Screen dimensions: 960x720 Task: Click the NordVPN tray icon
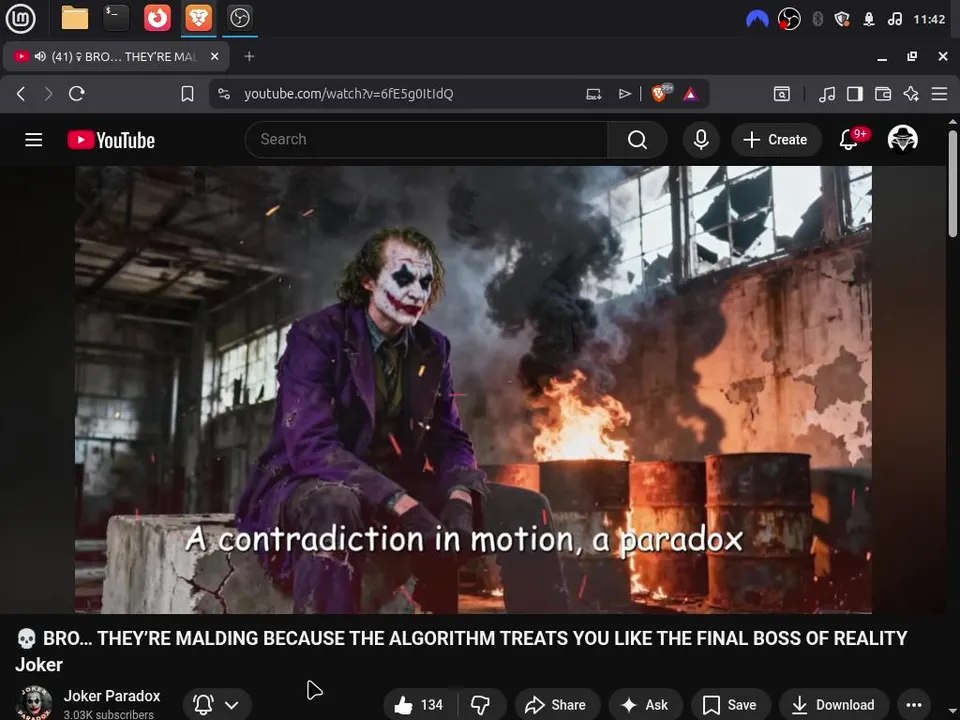757,20
